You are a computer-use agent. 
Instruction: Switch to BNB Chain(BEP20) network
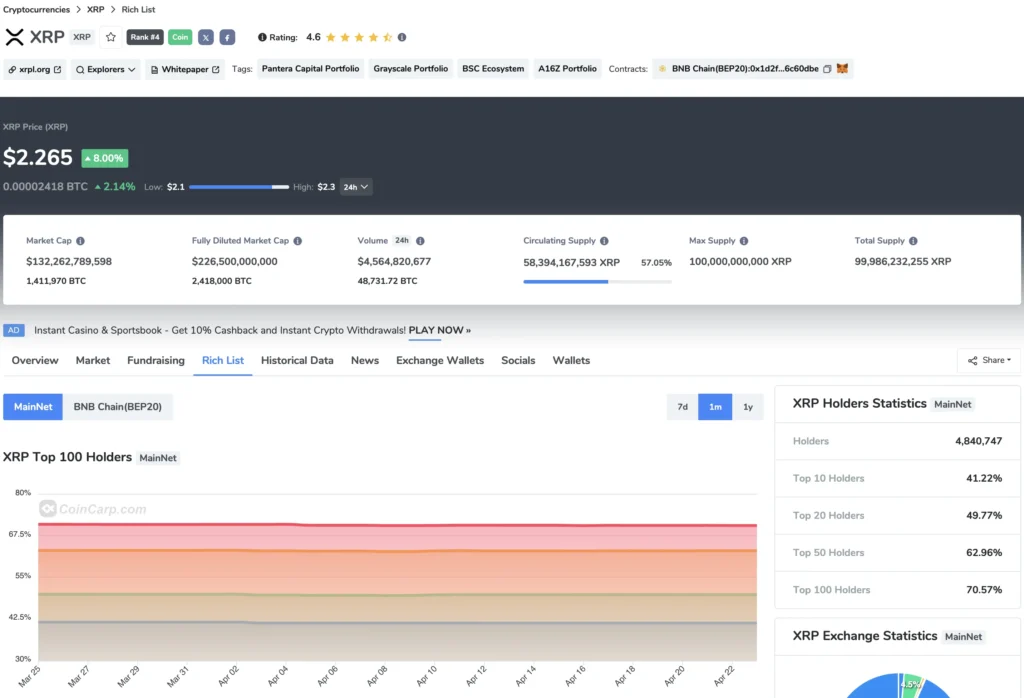click(118, 407)
